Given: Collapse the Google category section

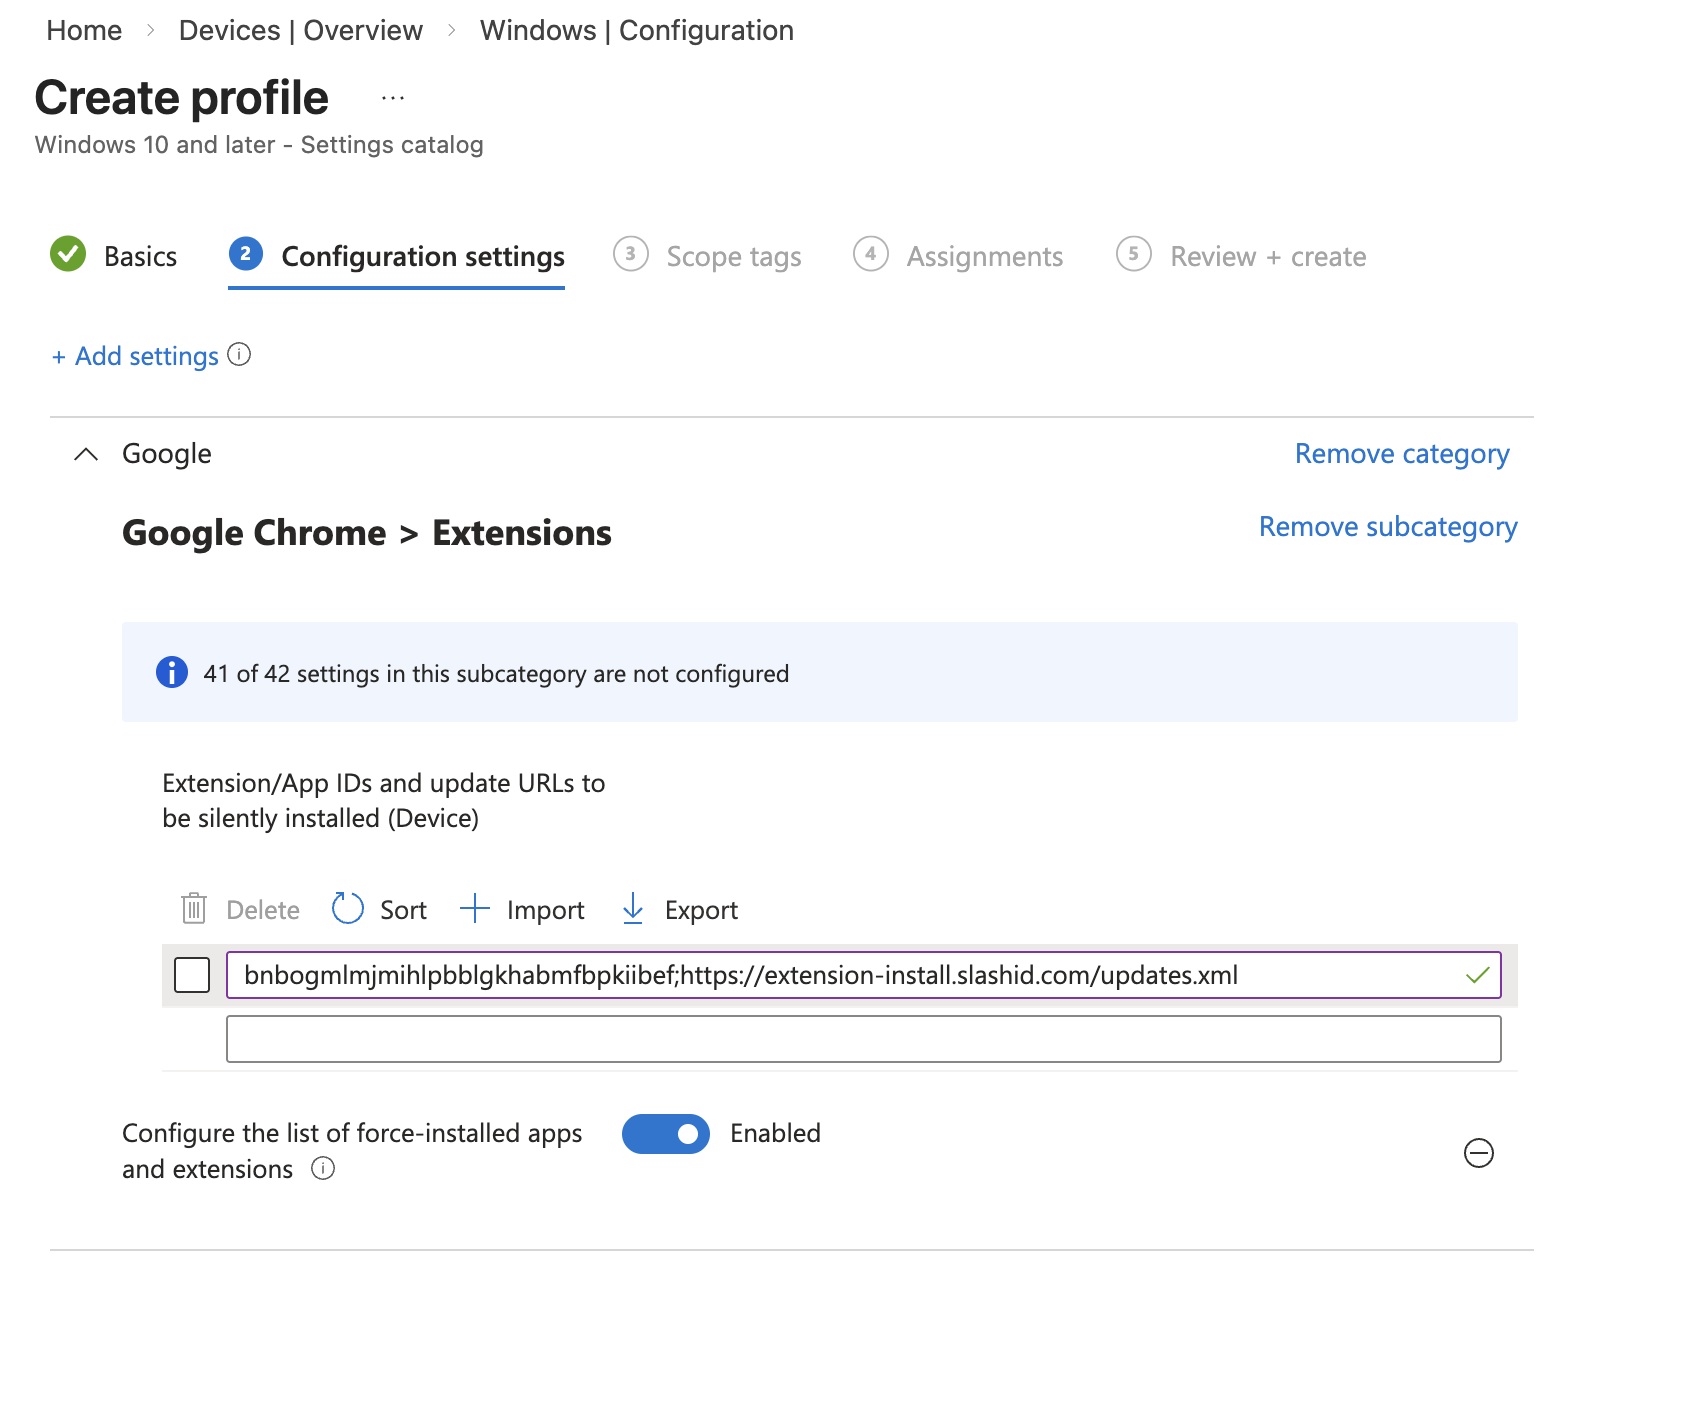Looking at the screenshot, I should pos(85,454).
